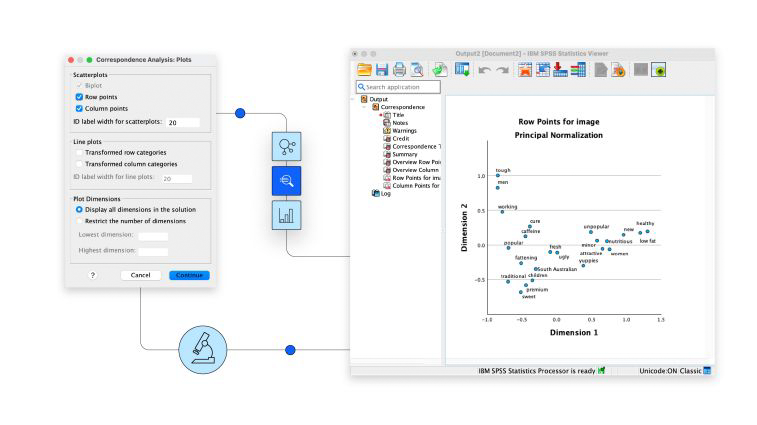The height and width of the screenshot is (425, 757).
Task: Select Credit in the outline tree
Action: 400,139
